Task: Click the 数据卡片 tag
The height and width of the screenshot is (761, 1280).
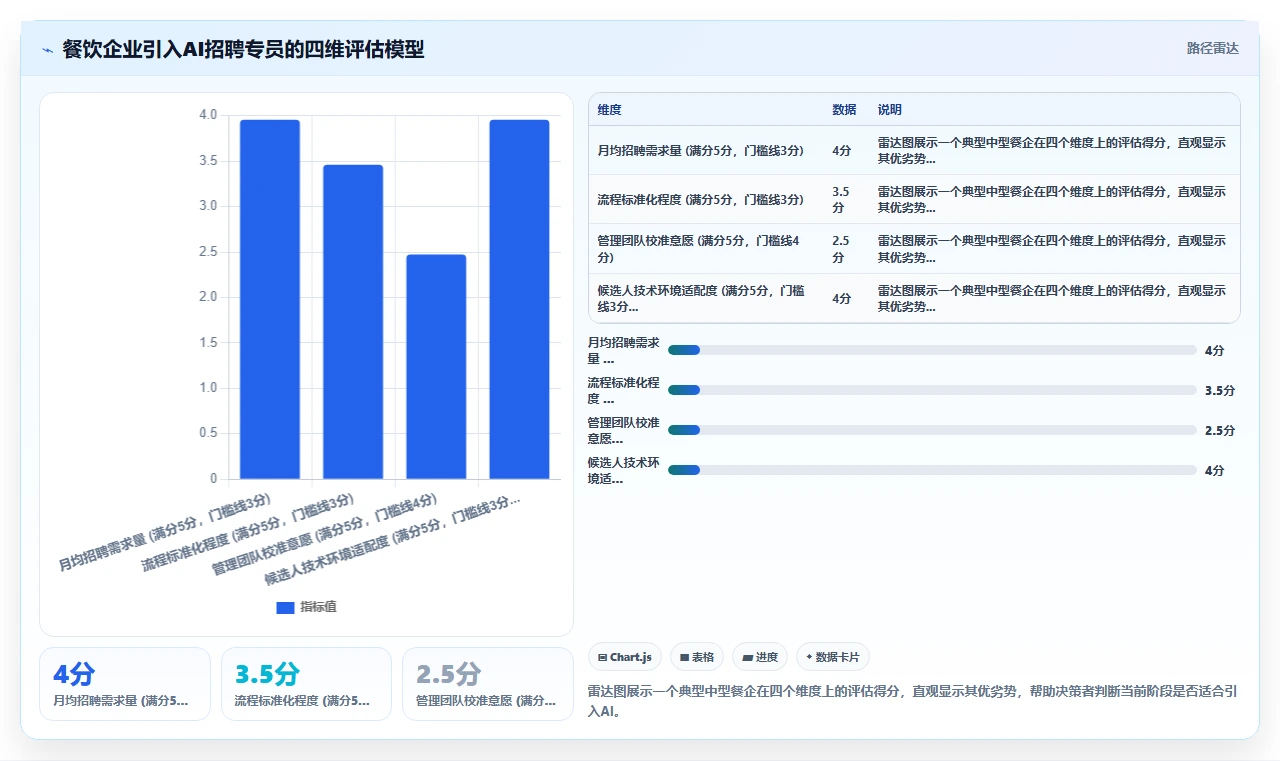Action: (833, 657)
